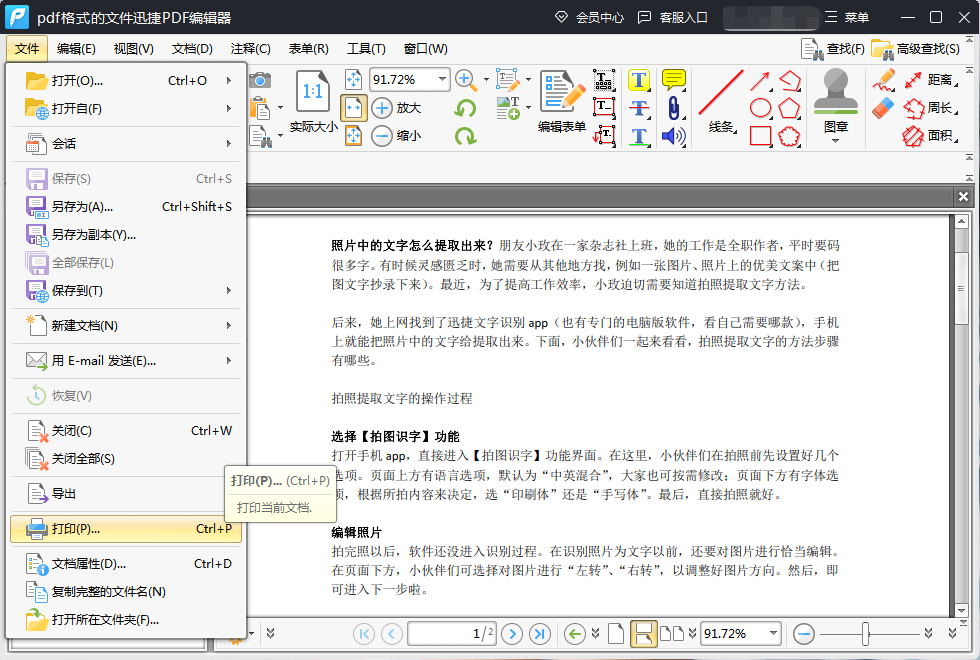Toggle two-page facing layout in status bar

pyautogui.click(x=672, y=633)
